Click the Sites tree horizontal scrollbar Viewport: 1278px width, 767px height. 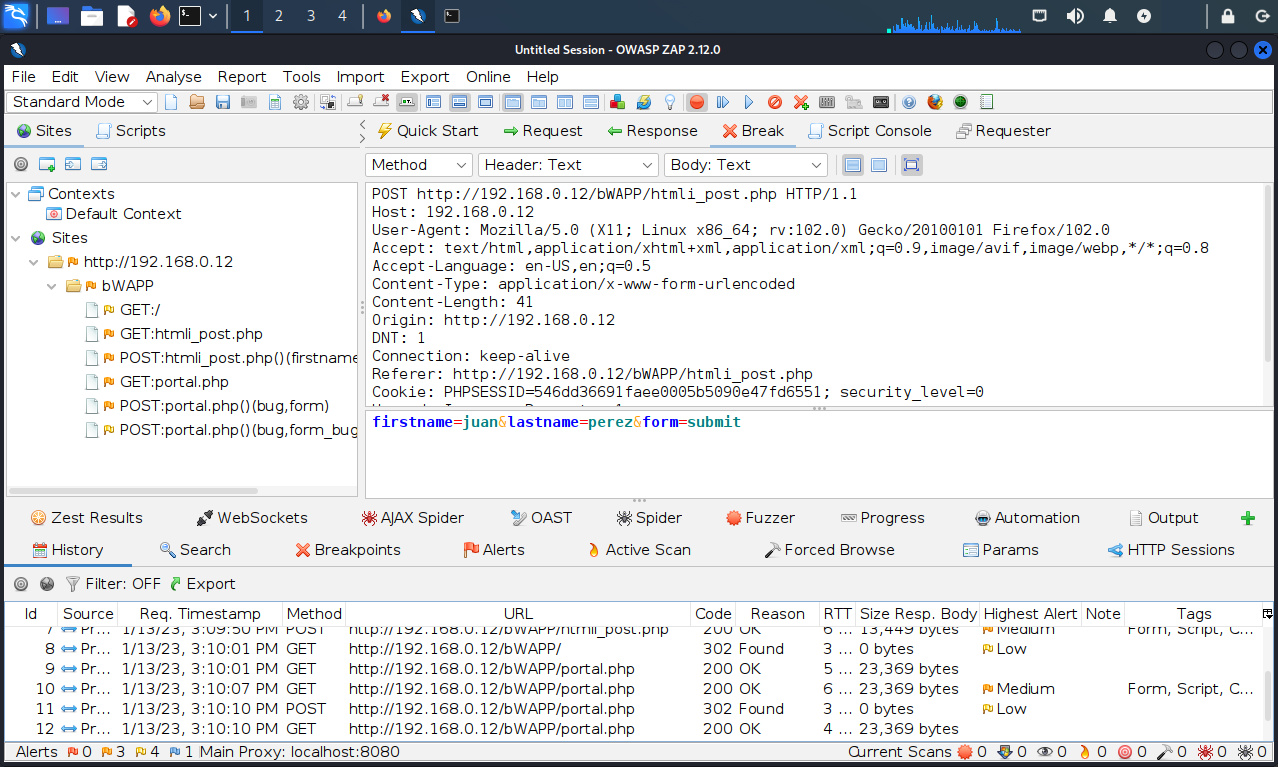133,491
